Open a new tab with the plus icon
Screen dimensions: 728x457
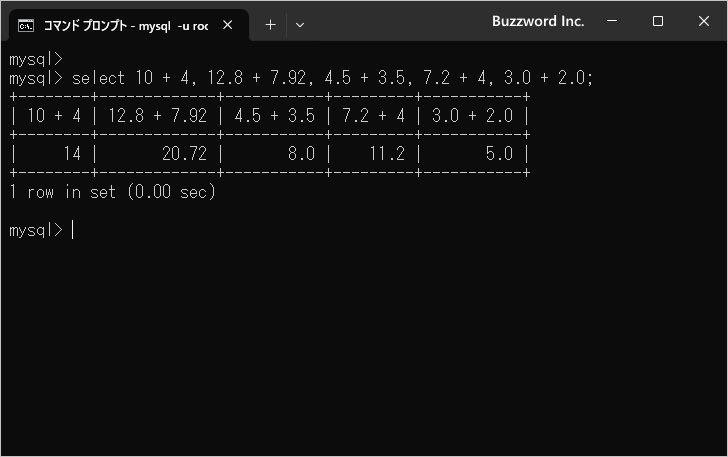(x=270, y=25)
